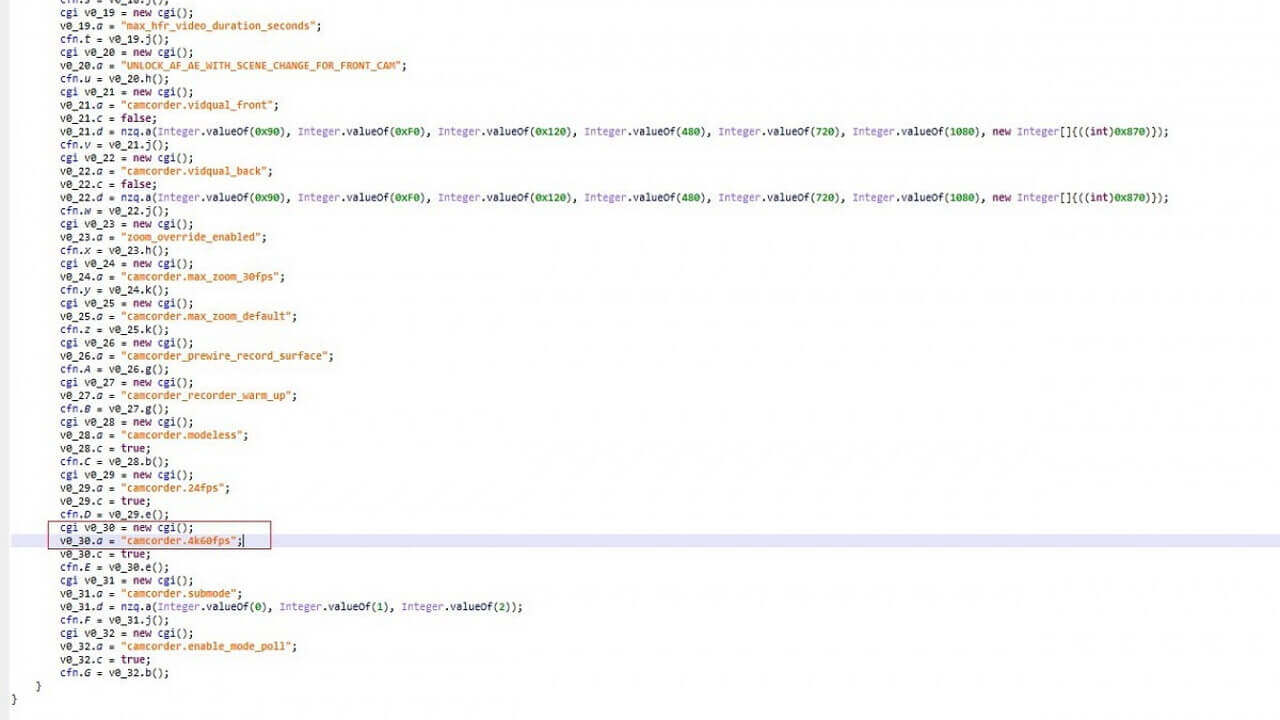Image resolution: width=1280 pixels, height=720 pixels.
Task: Click the "camcorder.max_zoom_30fps" string
Action: 202,277
